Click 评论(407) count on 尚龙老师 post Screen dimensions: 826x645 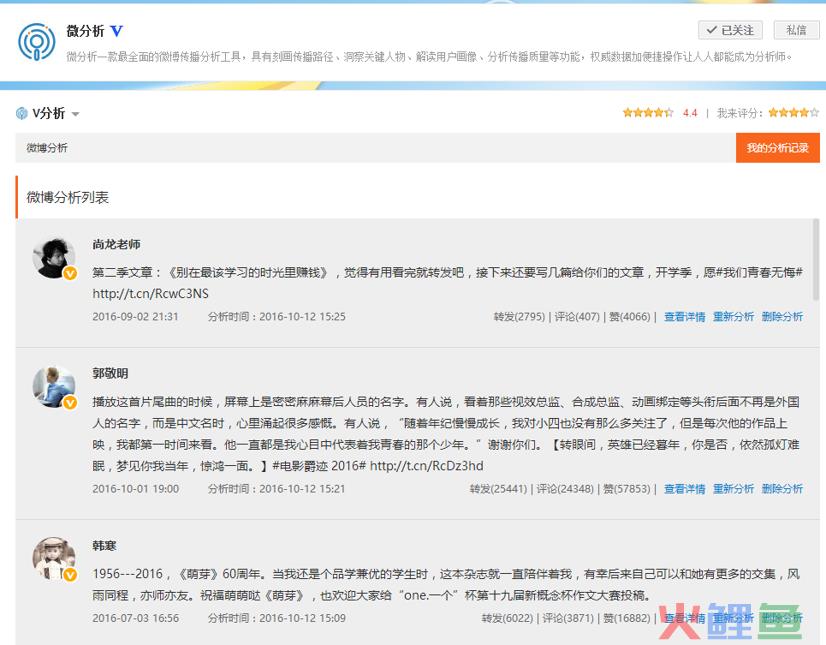click(577, 317)
